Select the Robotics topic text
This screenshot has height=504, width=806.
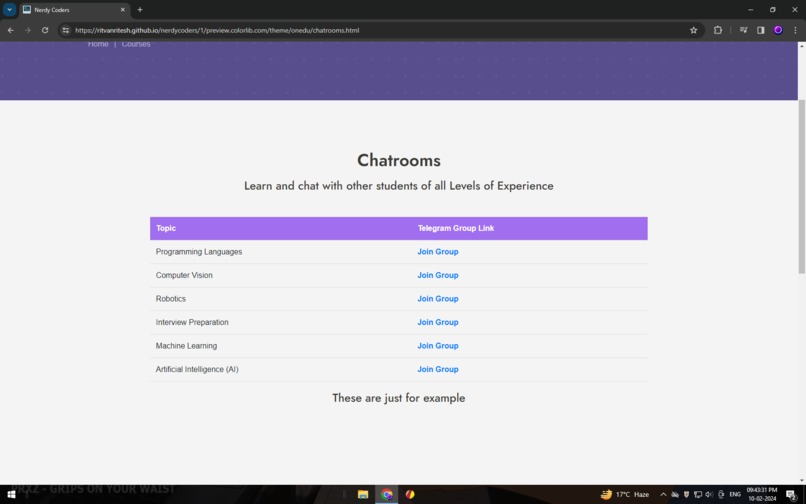point(171,299)
